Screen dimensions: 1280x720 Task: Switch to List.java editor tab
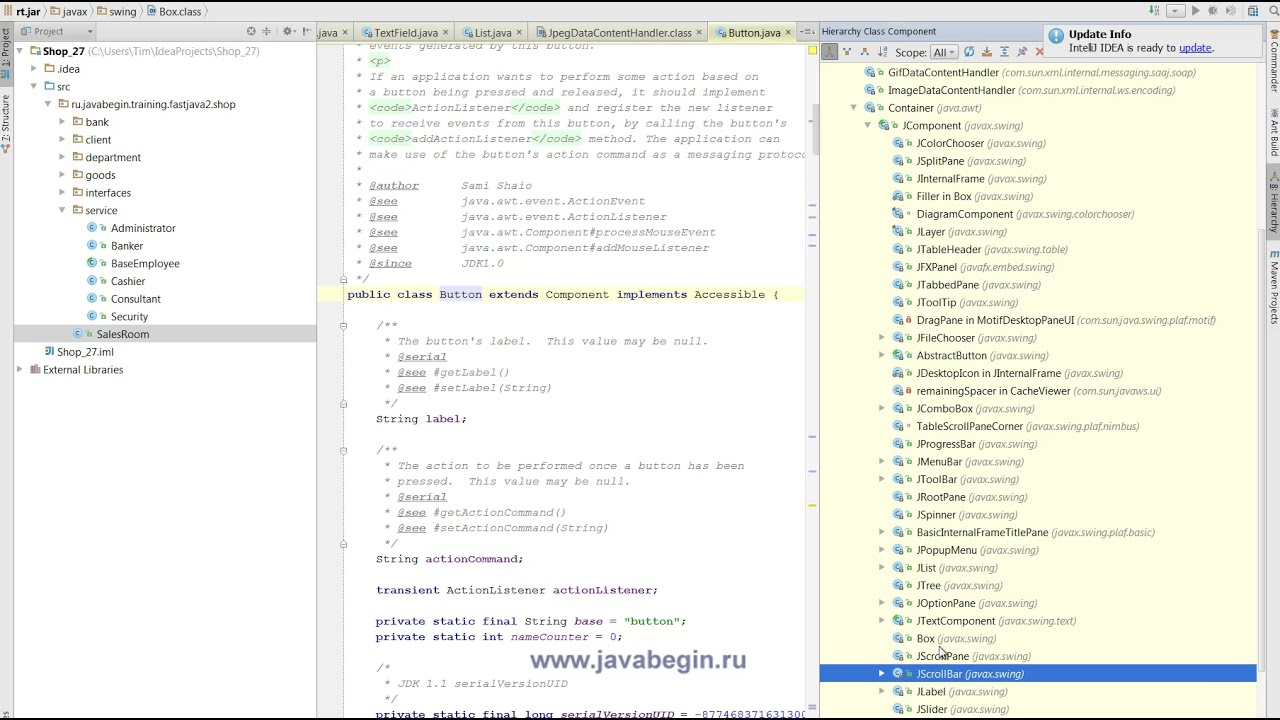point(493,32)
